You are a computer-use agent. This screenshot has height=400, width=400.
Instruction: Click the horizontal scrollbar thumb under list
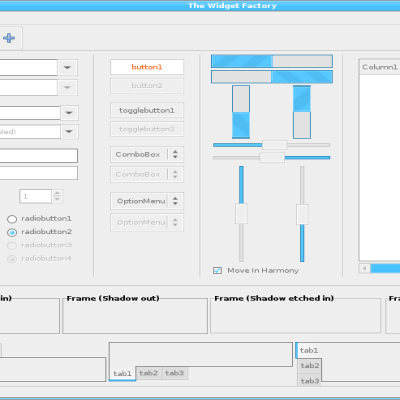click(x=385, y=268)
